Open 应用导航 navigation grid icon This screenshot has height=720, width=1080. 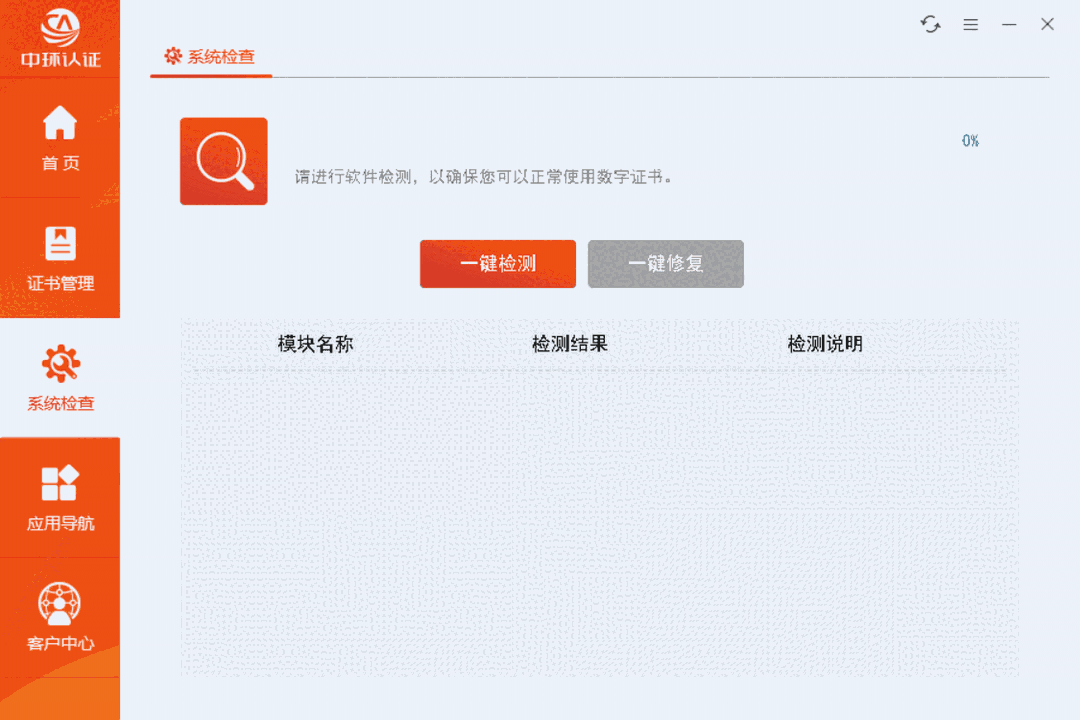coord(60,483)
